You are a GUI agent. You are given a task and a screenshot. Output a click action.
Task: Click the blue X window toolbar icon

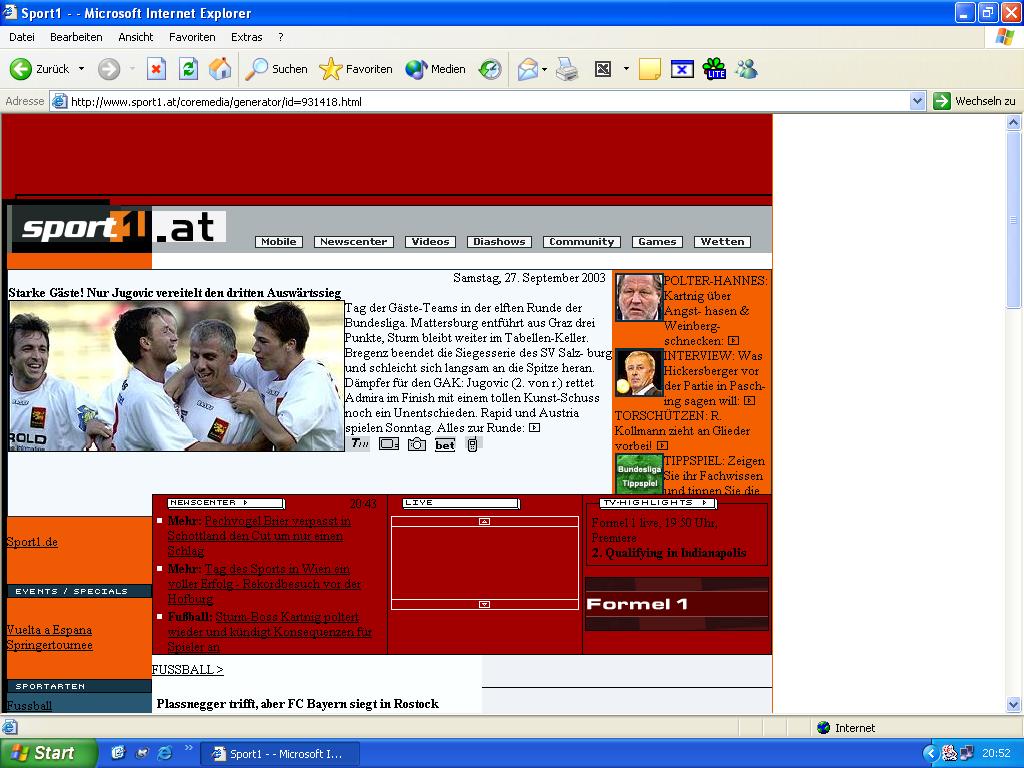click(x=682, y=69)
